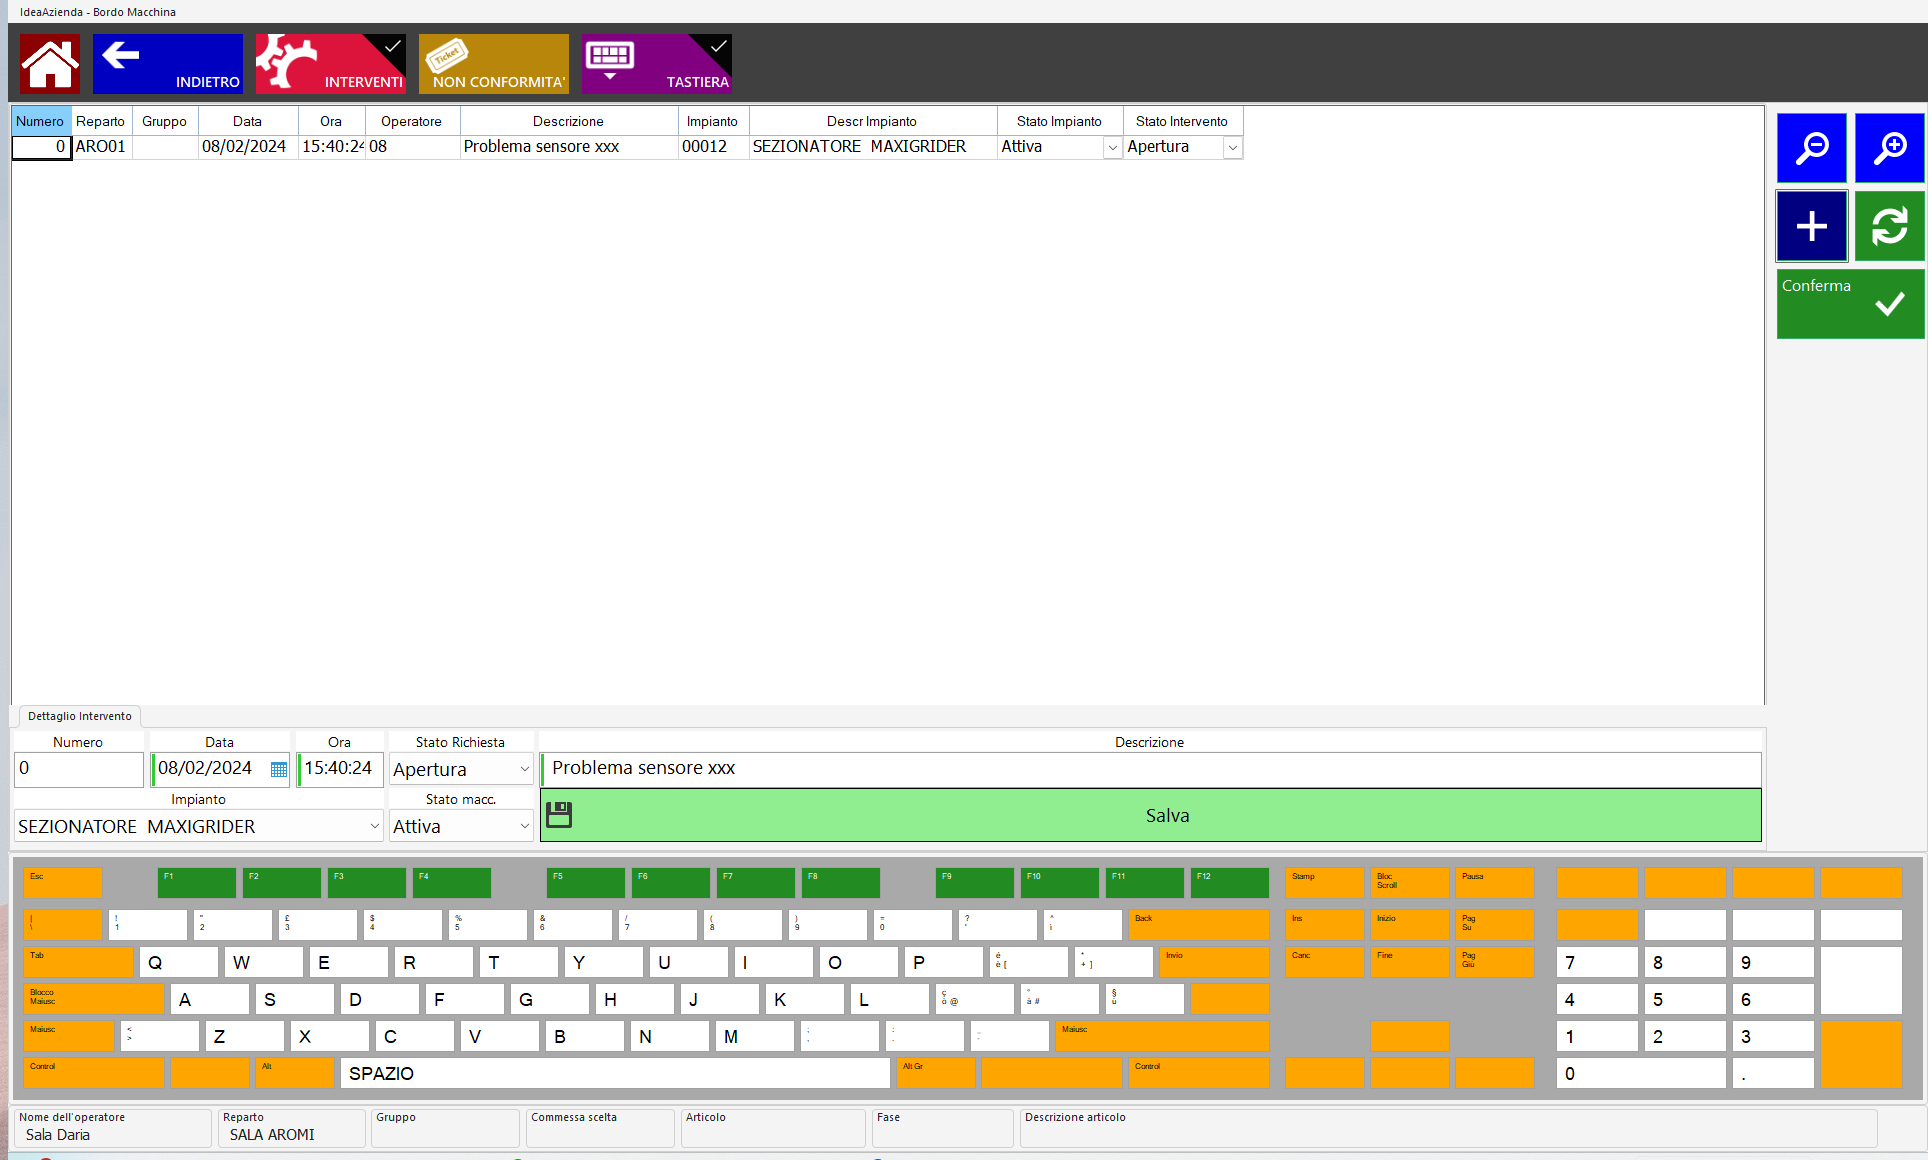Viewport: 1928px width, 1160px height.
Task: Sort by Numero column header
Action: [x=40, y=121]
